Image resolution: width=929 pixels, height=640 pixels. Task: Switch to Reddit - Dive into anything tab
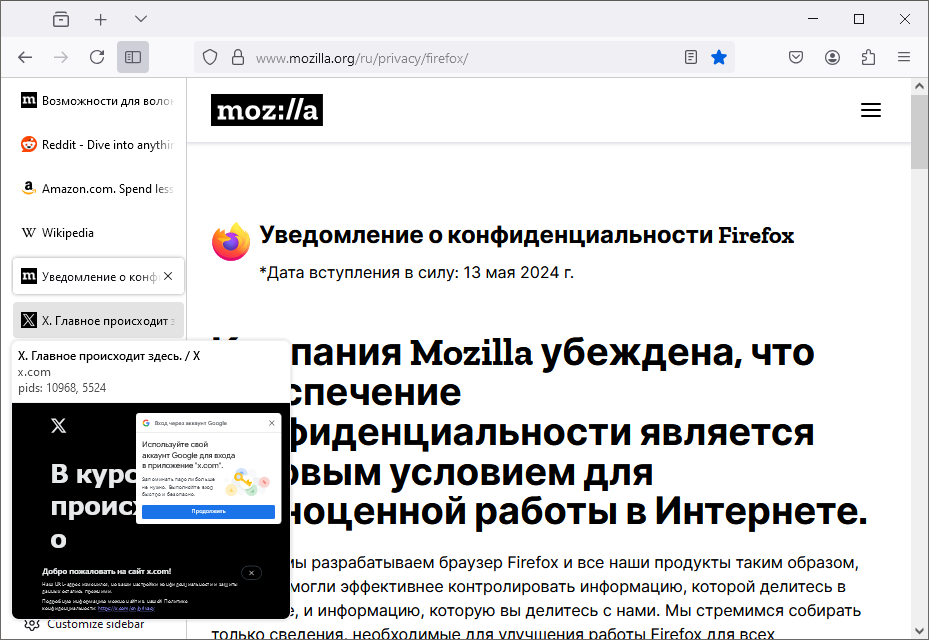pos(98,145)
